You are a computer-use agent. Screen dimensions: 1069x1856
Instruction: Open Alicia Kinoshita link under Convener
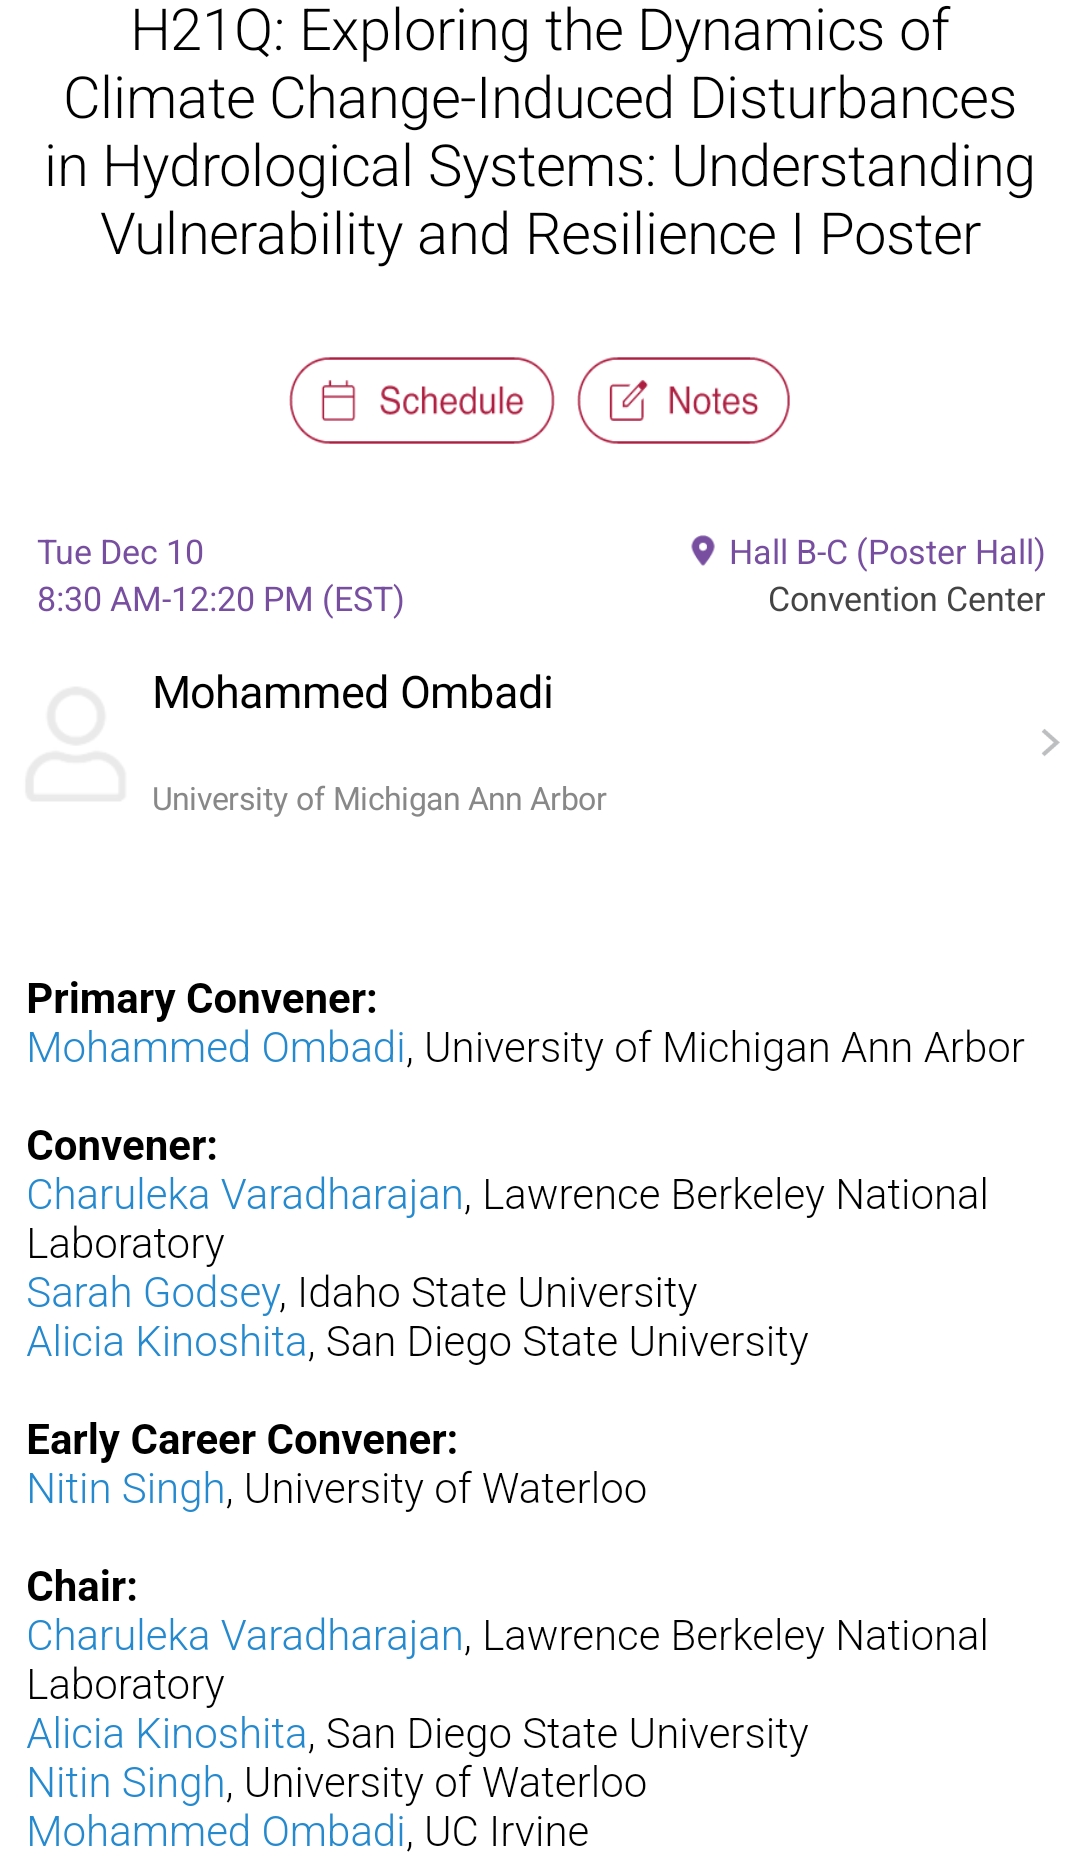coord(167,1341)
